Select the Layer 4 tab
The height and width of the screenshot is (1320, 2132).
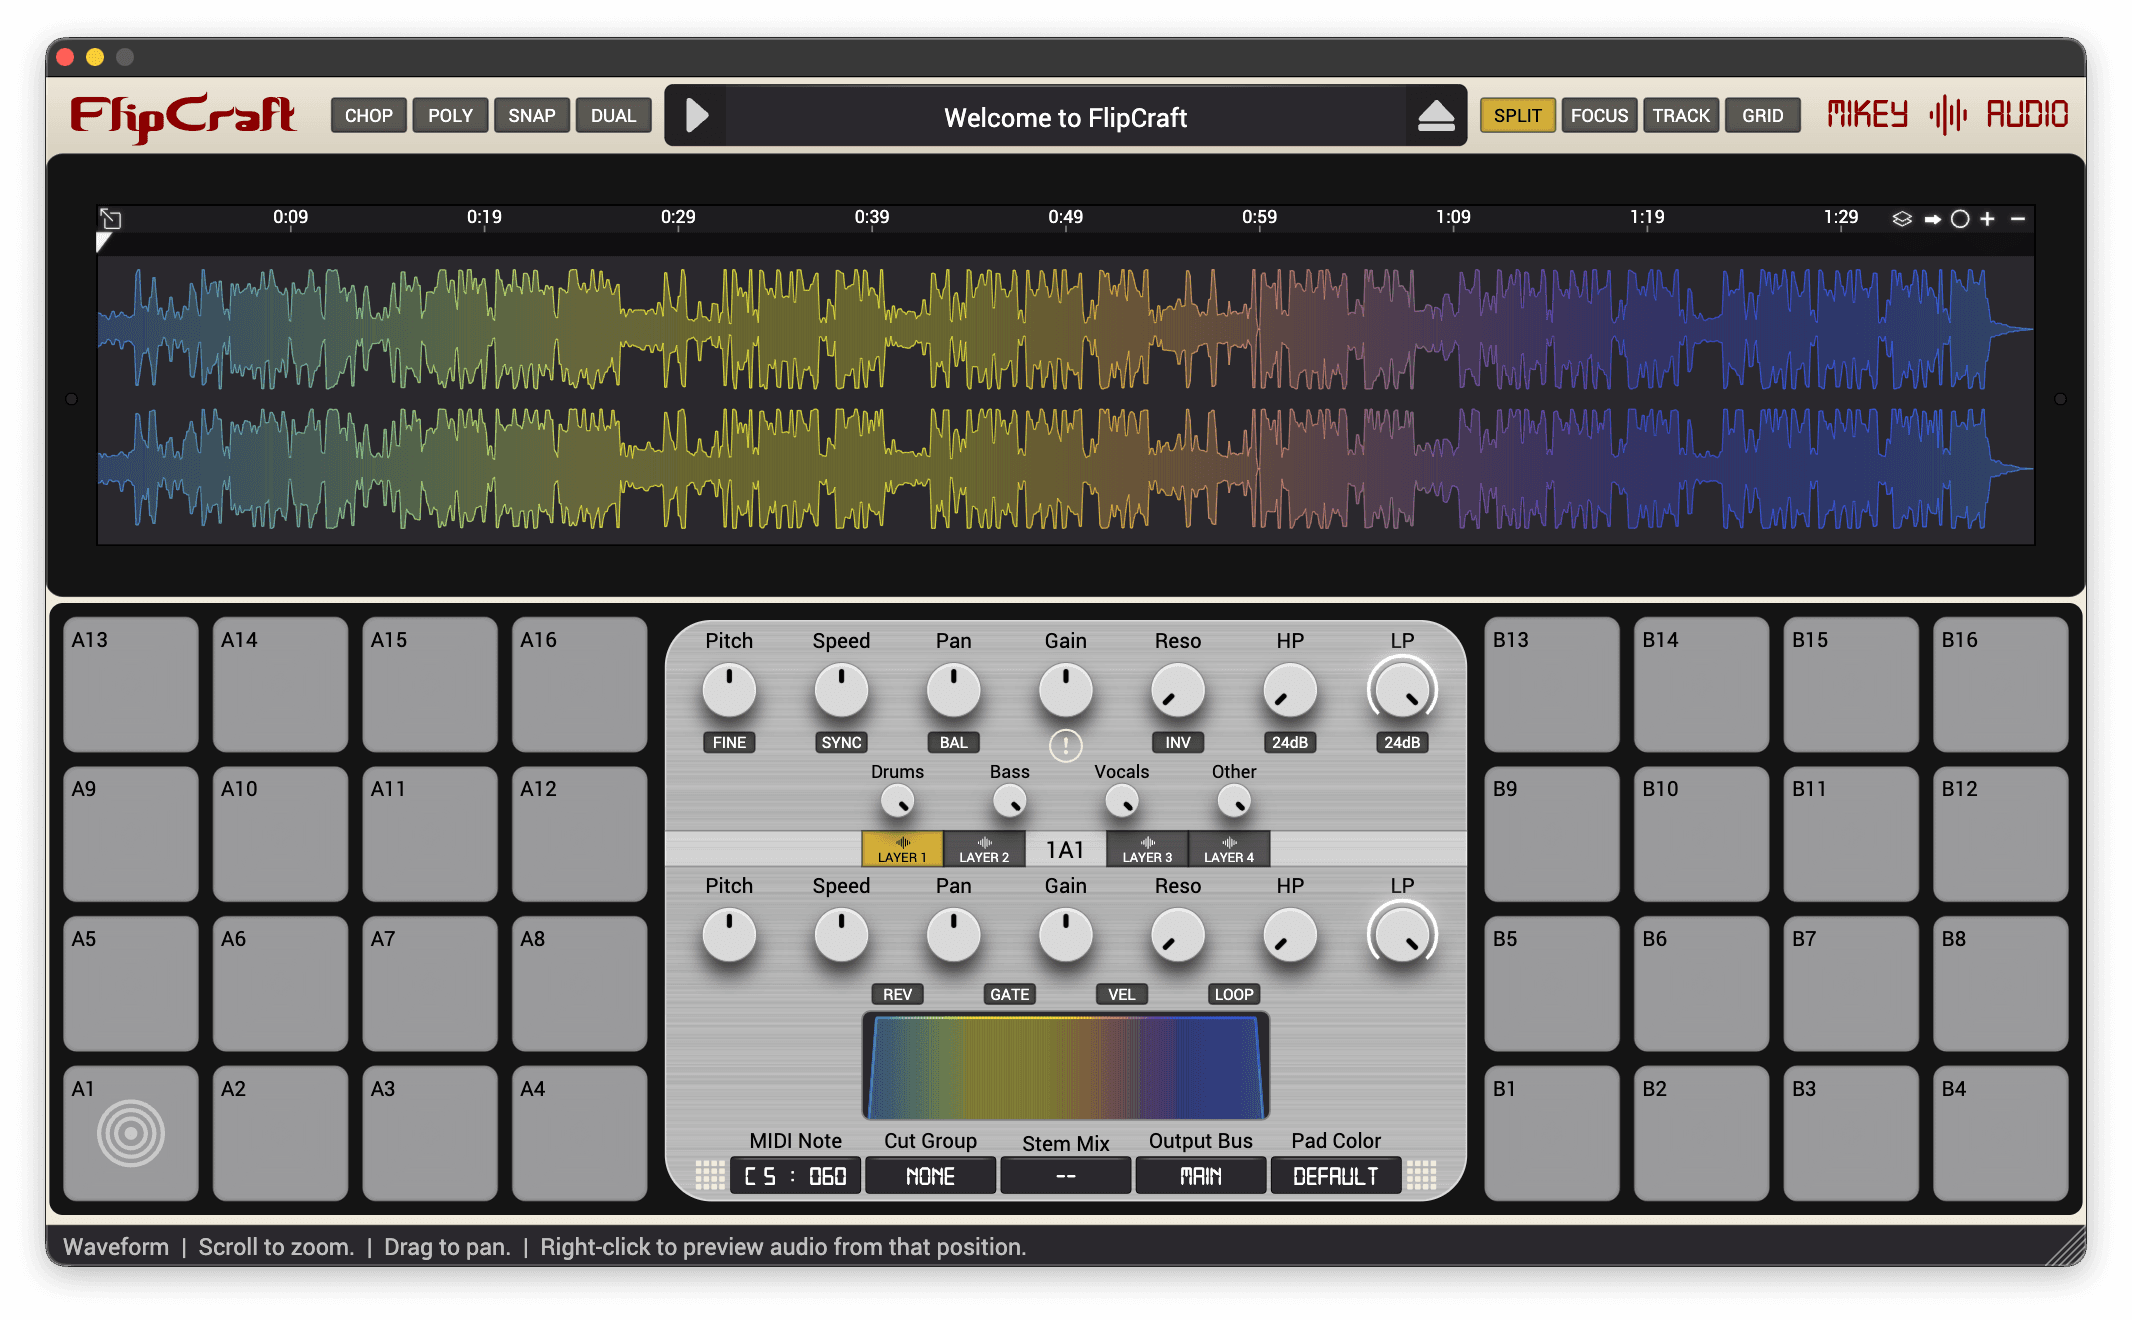pos(1228,849)
